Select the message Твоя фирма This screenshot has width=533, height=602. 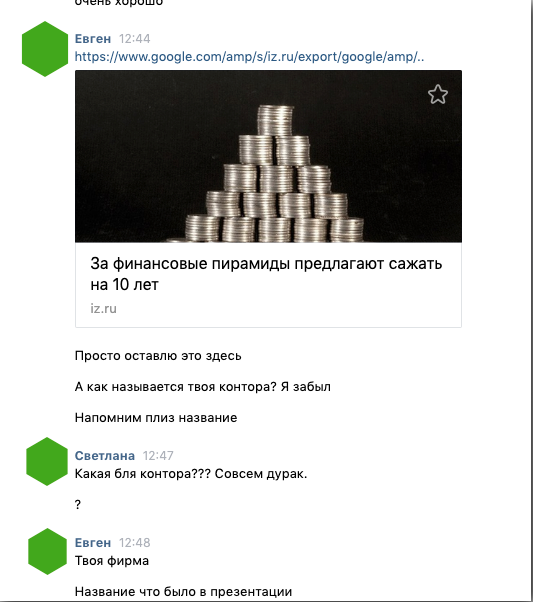[x=112, y=561]
